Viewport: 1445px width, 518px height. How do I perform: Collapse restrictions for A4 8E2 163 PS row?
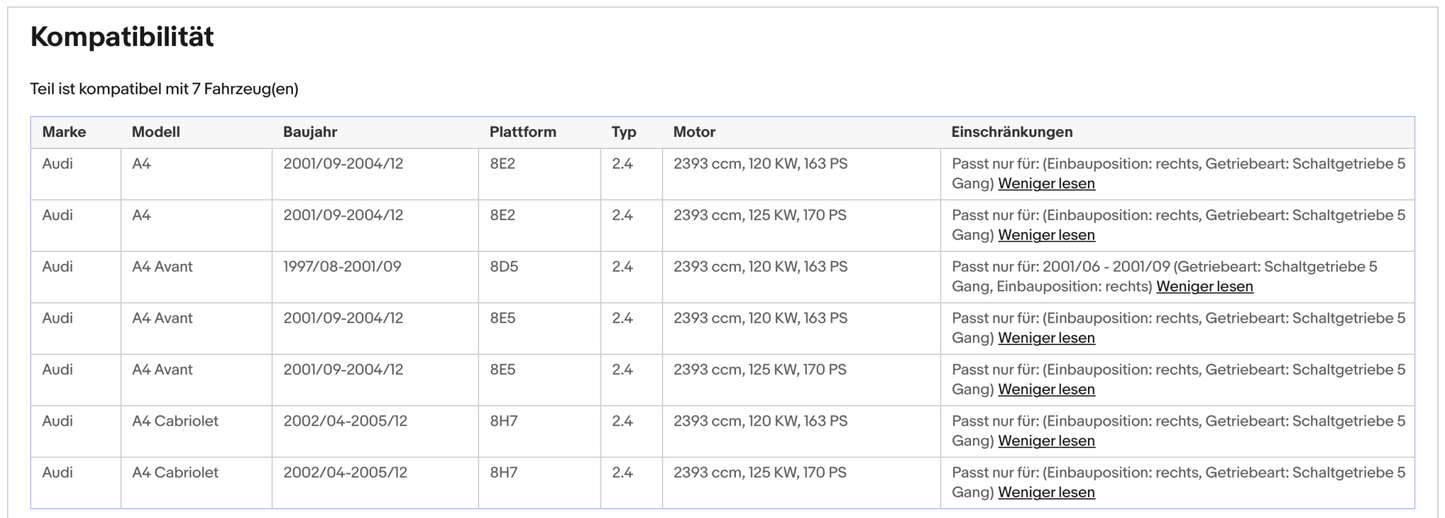1046,184
